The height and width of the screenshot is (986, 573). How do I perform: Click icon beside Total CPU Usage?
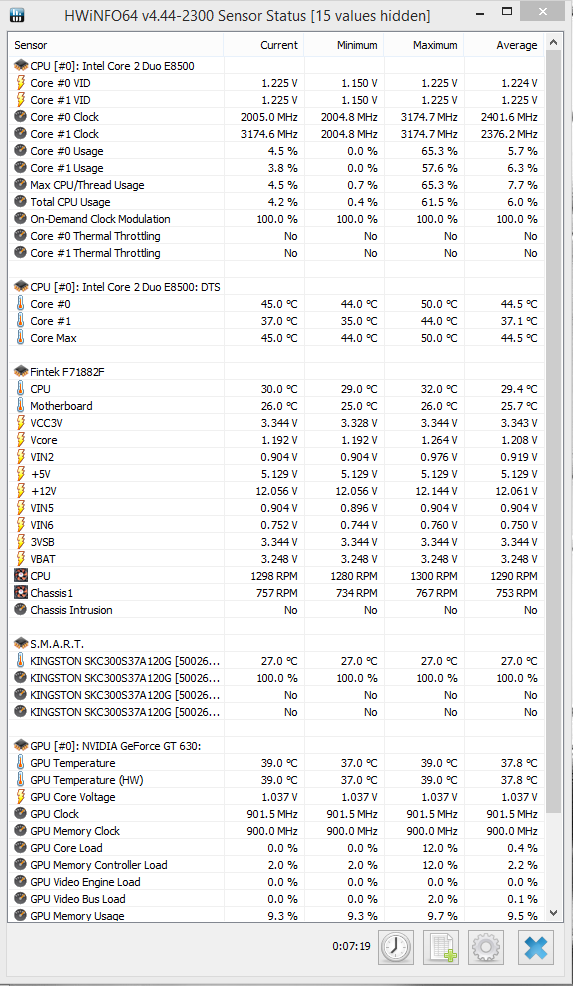21,202
